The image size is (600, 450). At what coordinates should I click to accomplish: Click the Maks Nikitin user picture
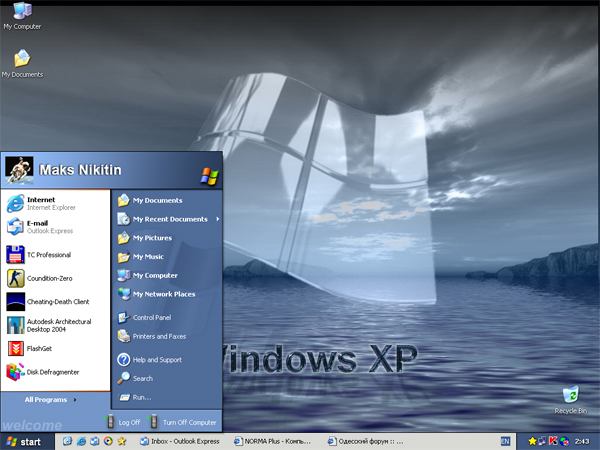[19, 170]
